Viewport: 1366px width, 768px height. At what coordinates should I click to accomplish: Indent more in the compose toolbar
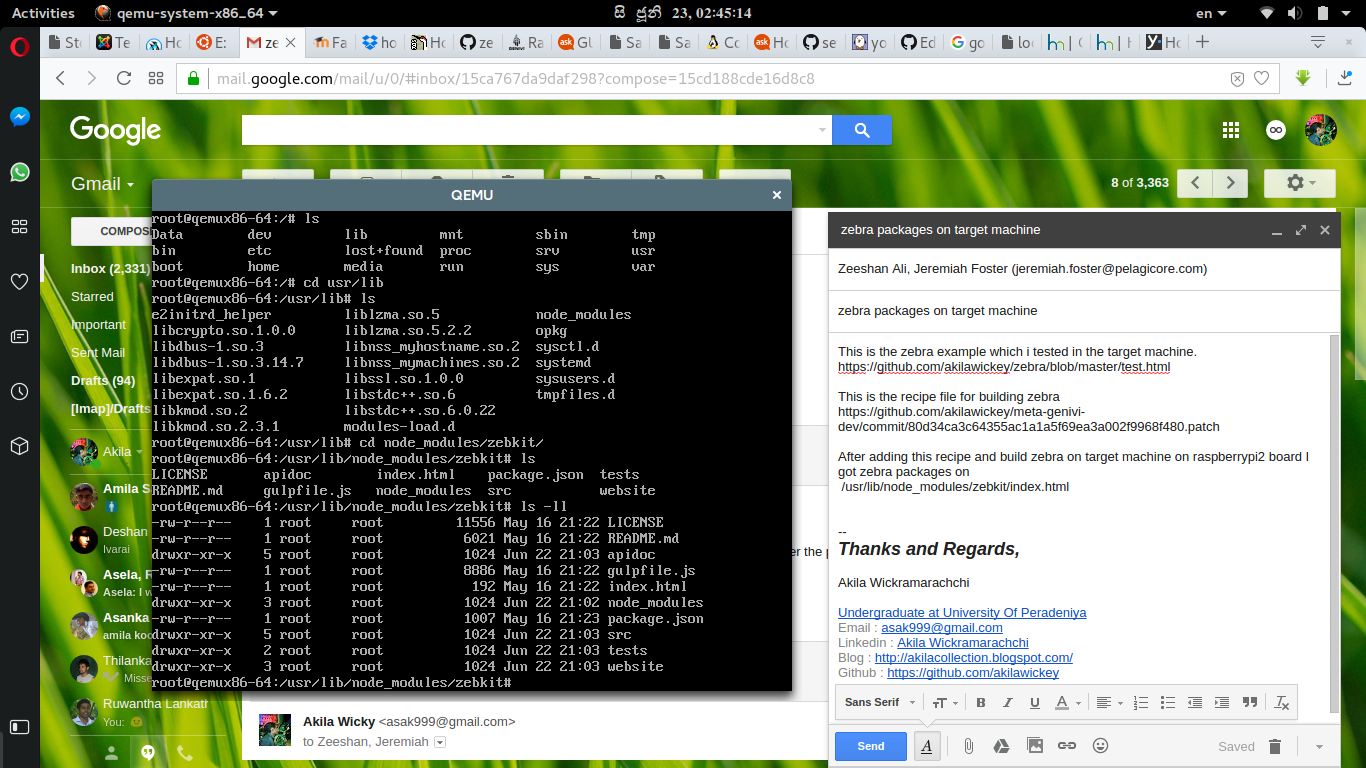1221,702
